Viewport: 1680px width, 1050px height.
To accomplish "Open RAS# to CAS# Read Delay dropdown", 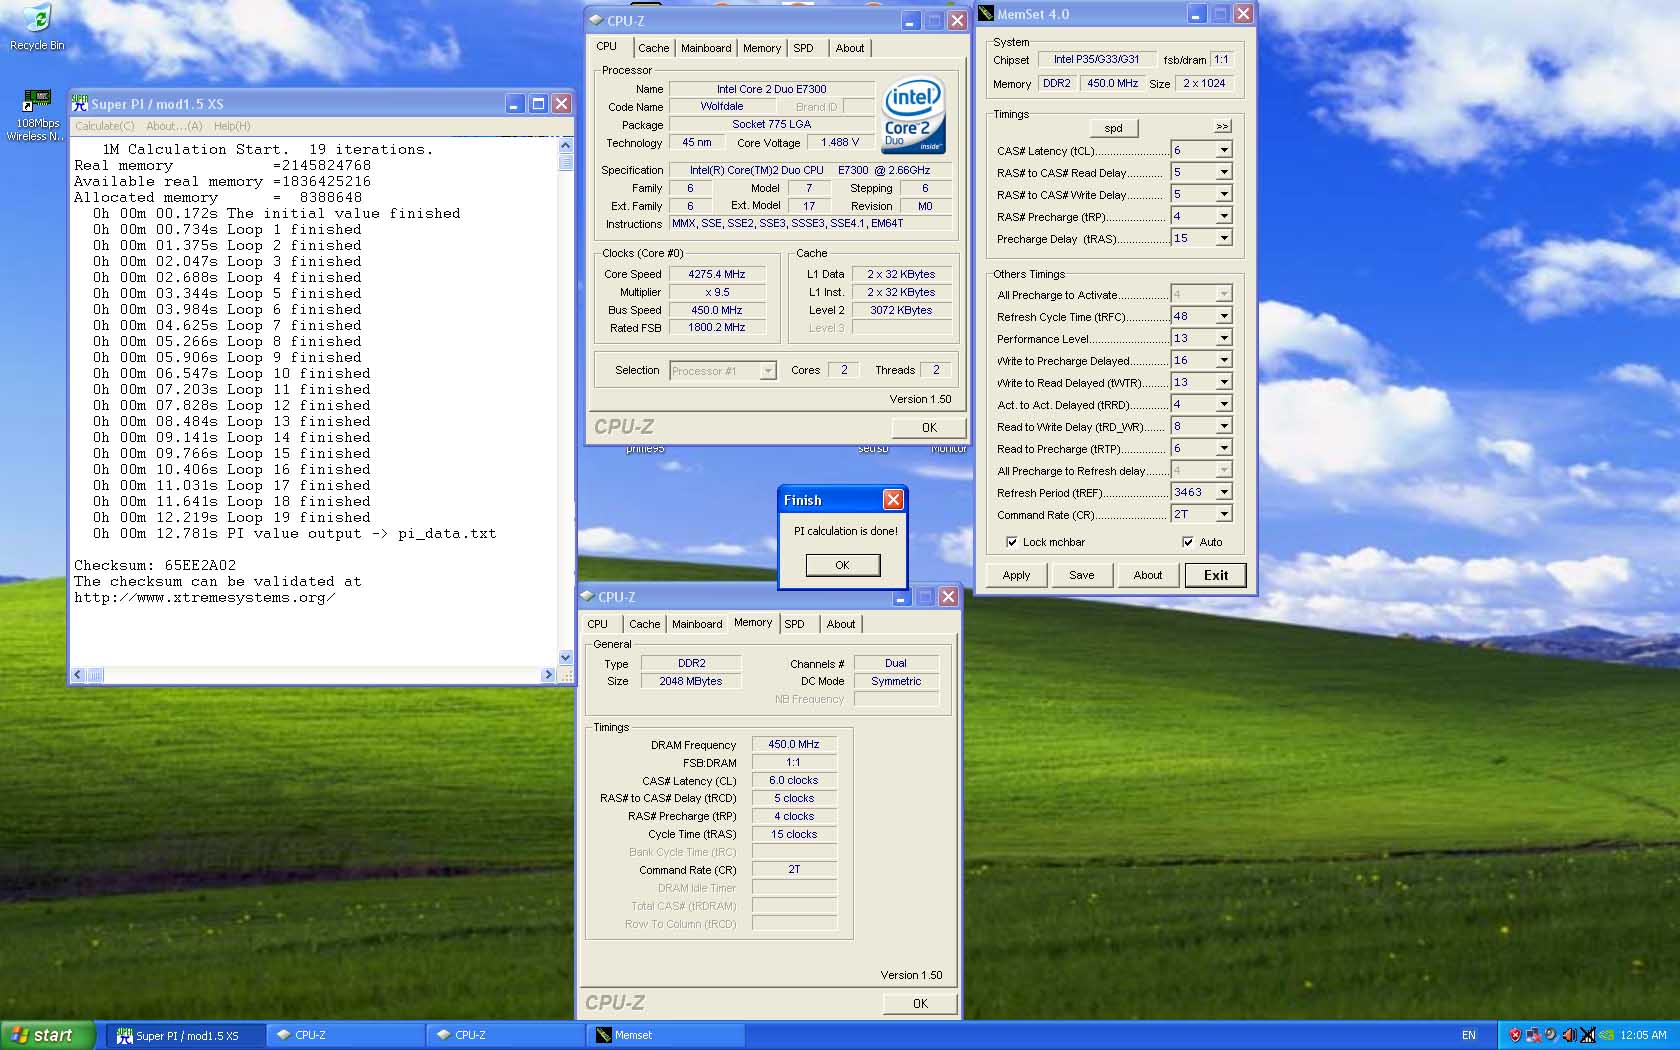I will [1223, 172].
